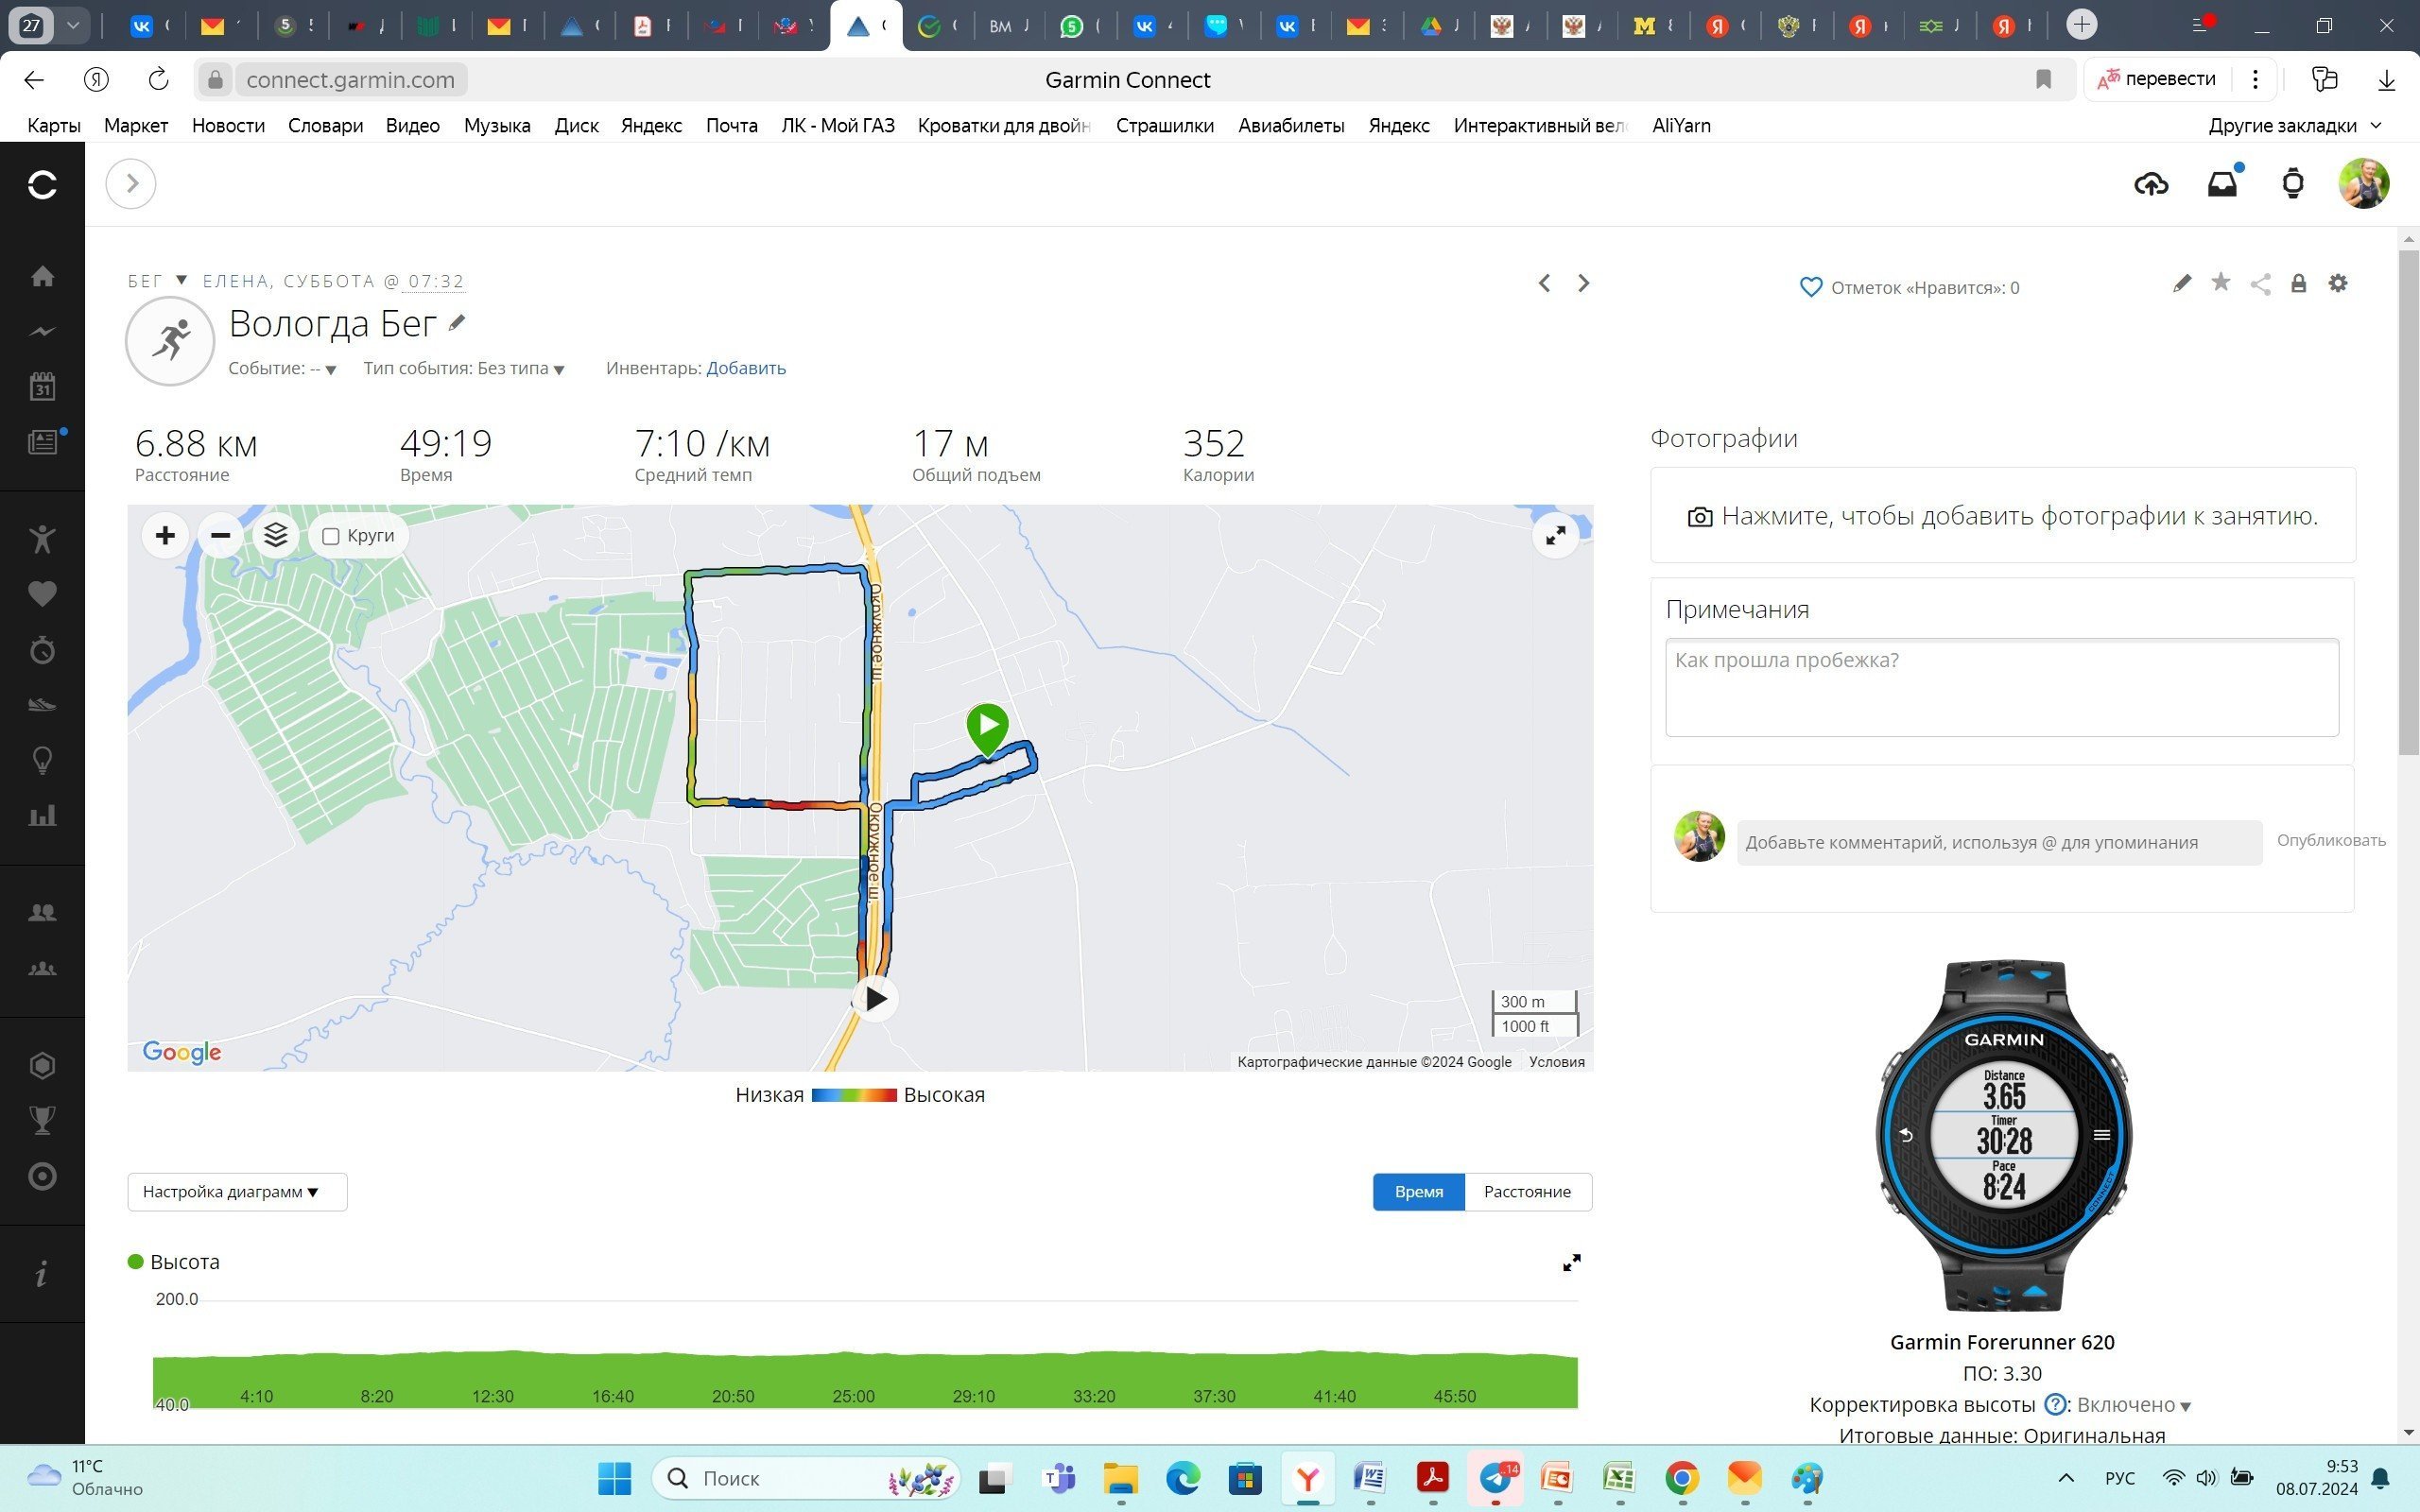Open the profile avatar in the header
The height and width of the screenshot is (1512, 2420).
[2364, 184]
